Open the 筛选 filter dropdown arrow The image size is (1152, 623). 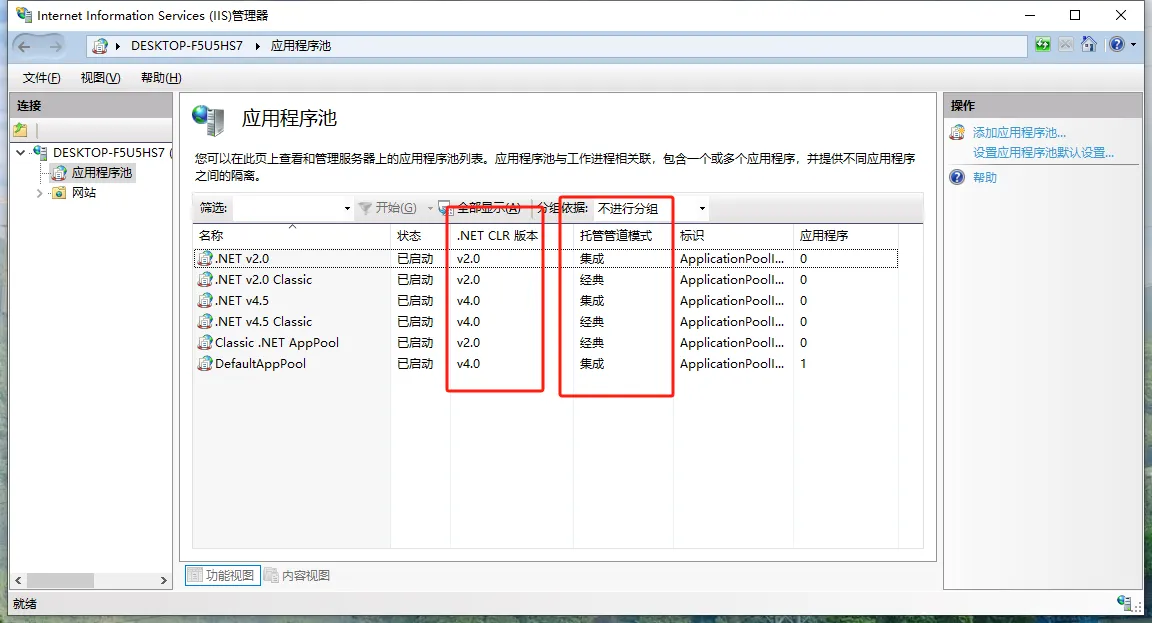coord(347,209)
